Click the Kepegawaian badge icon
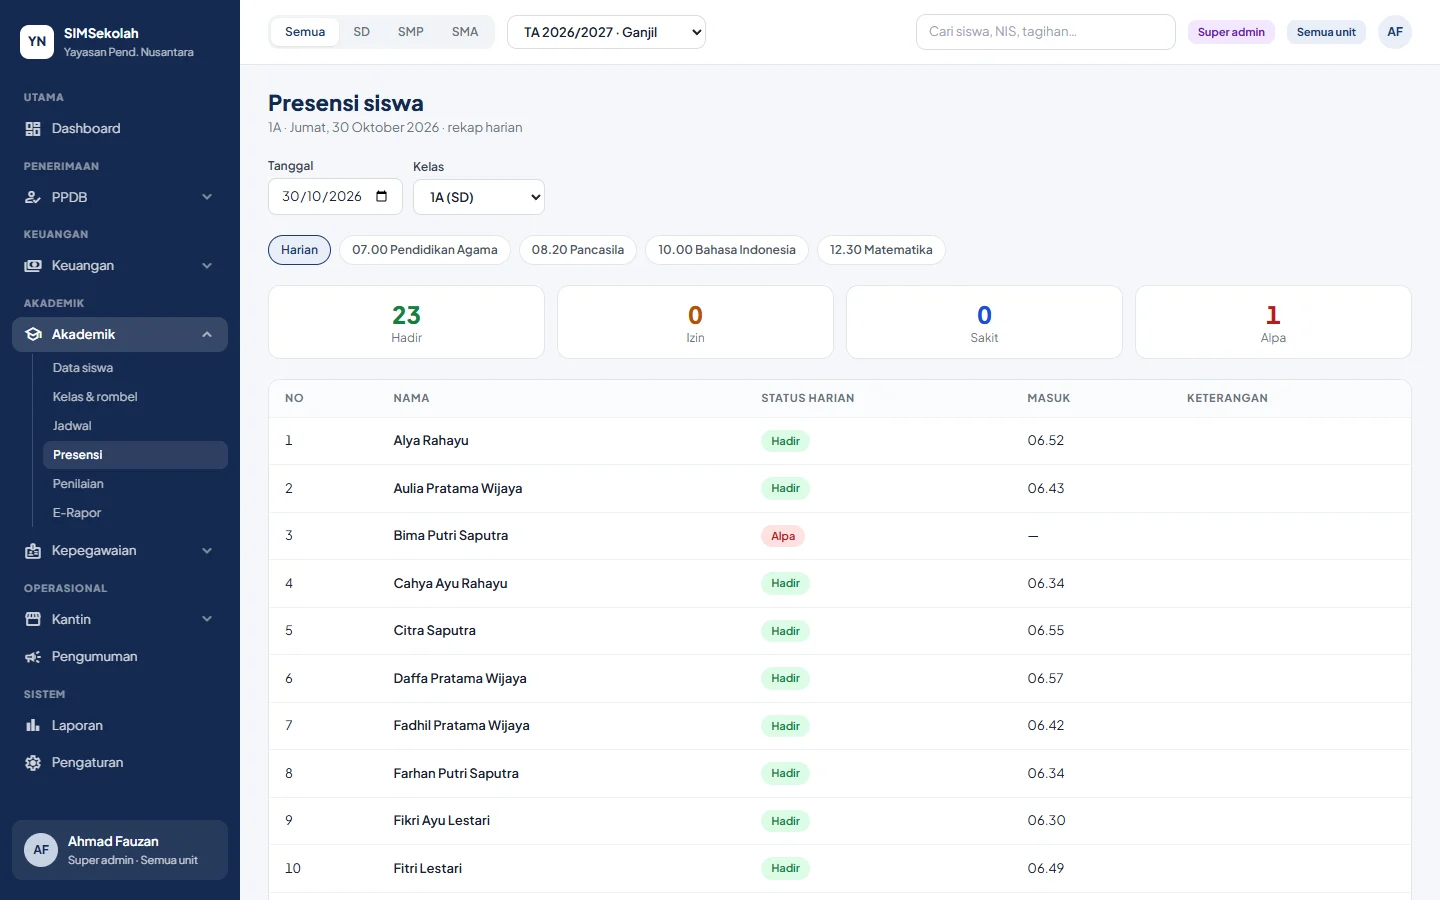This screenshot has width=1440, height=900. pos(33,551)
